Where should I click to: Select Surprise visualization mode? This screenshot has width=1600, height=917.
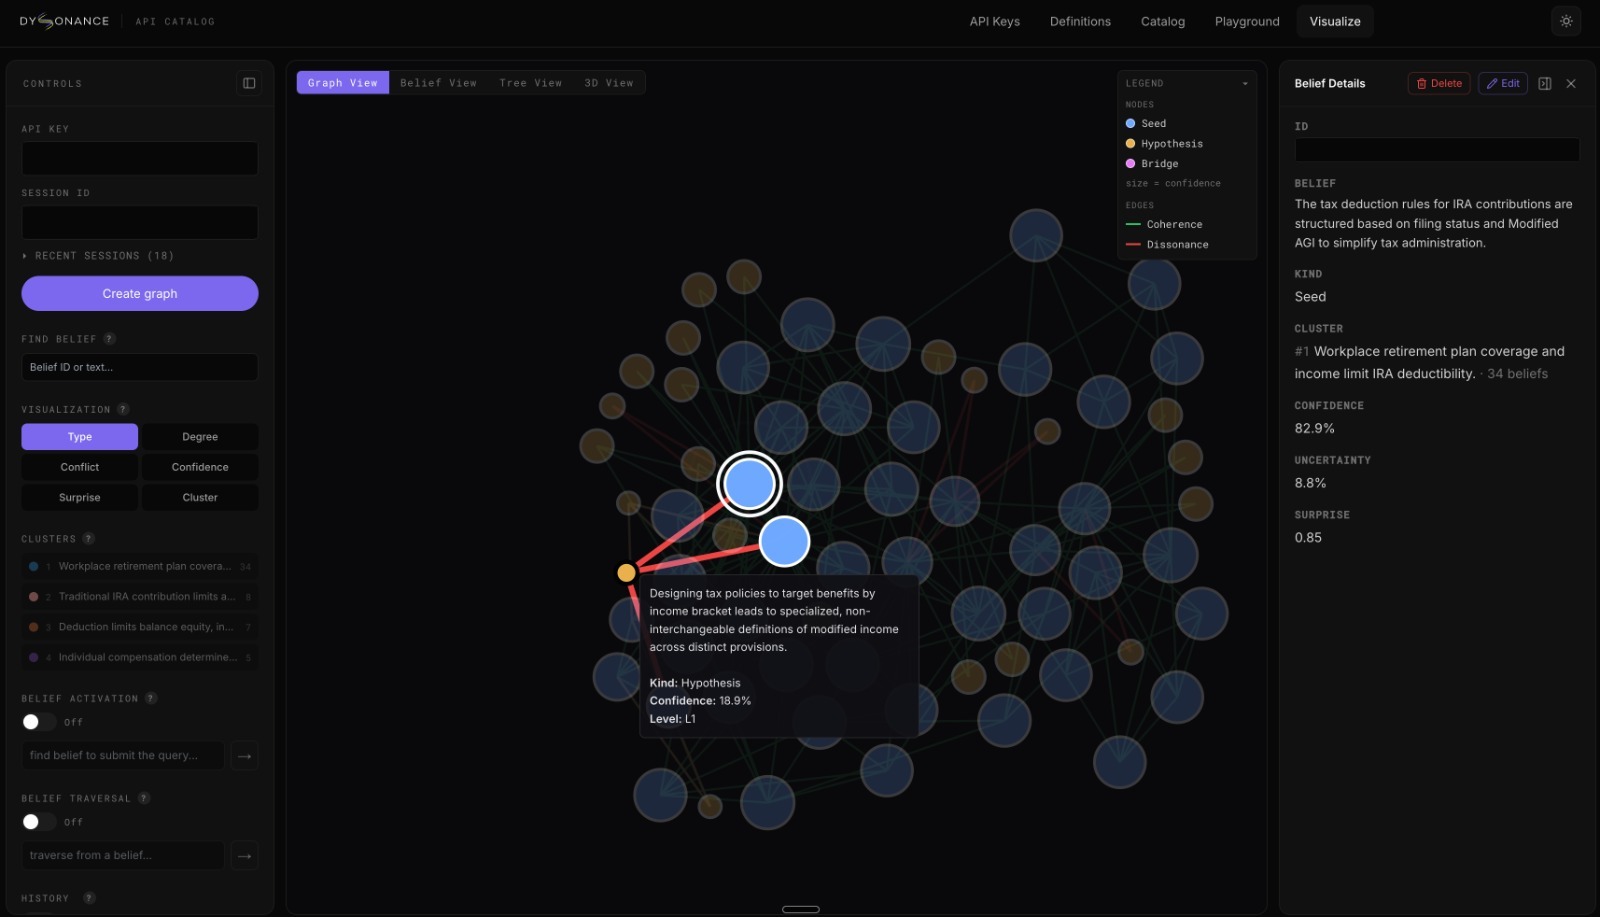tap(80, 497)
